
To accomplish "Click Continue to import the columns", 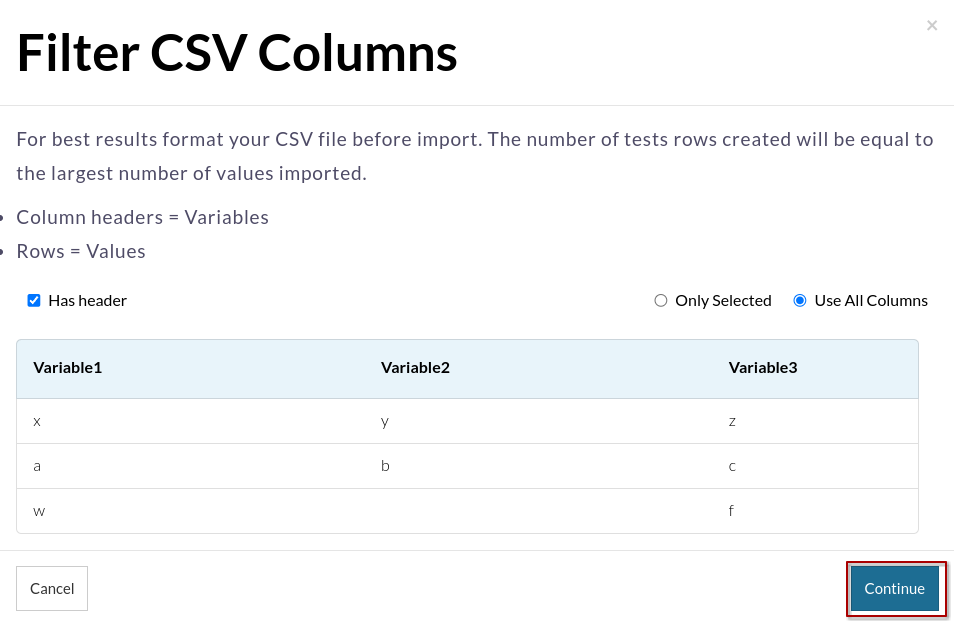I will (894, 589).
